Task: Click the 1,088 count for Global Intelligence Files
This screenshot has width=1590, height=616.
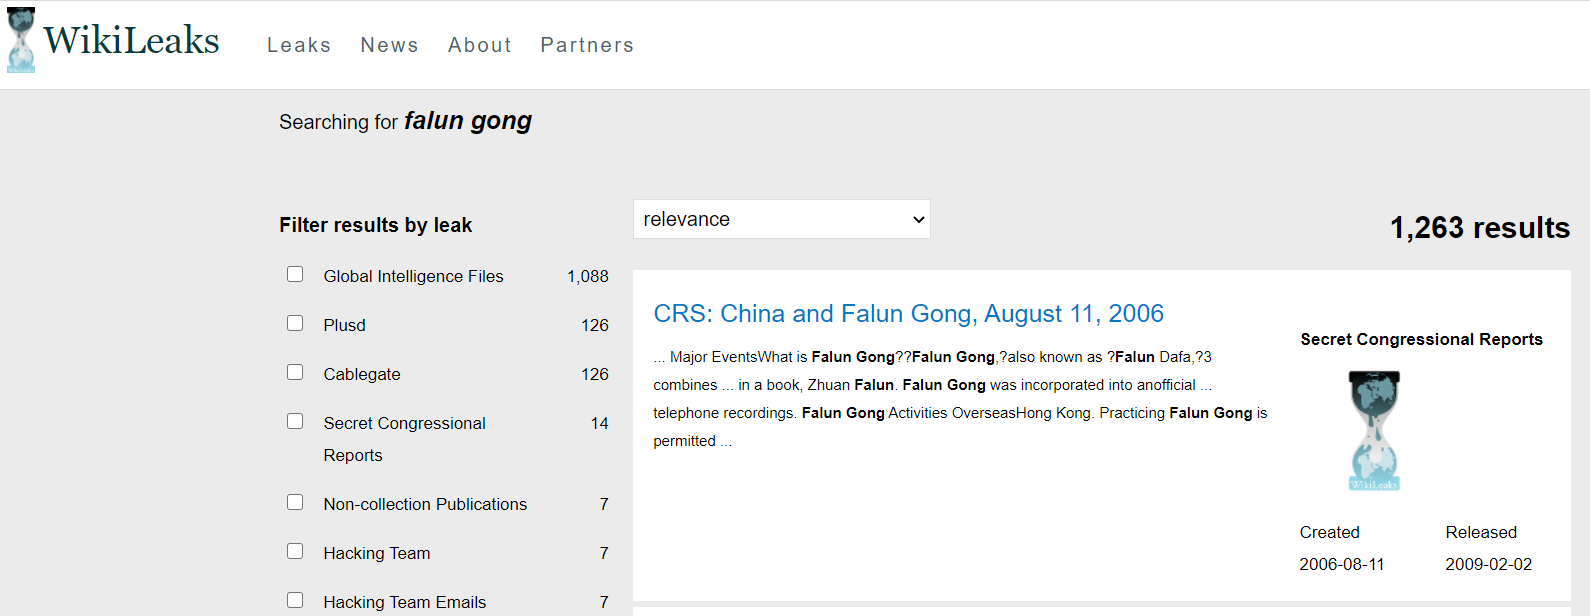Action: coord(588,276)
